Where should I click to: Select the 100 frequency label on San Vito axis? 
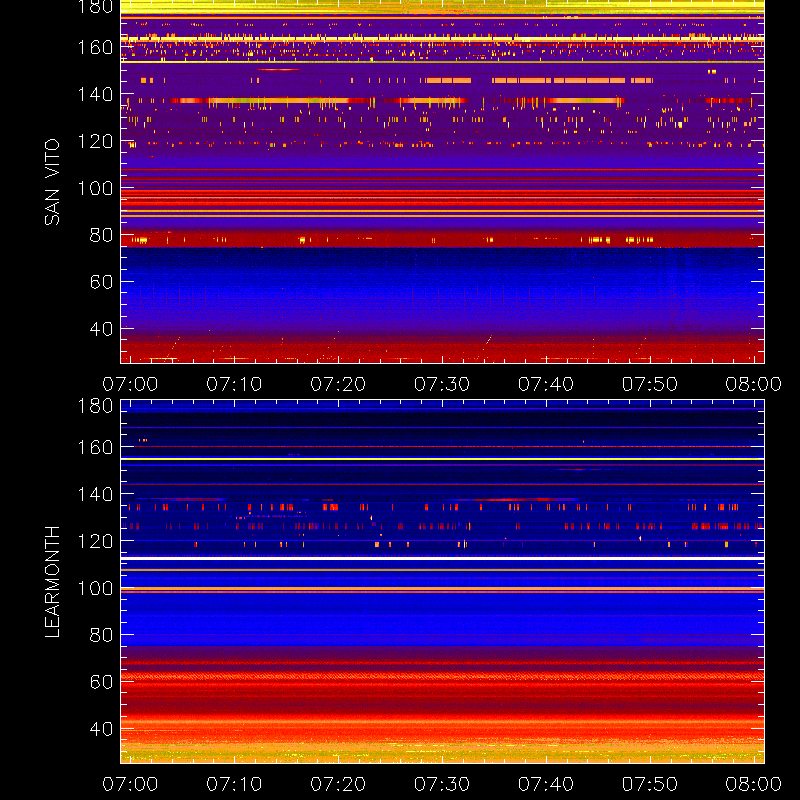[95, 188]
